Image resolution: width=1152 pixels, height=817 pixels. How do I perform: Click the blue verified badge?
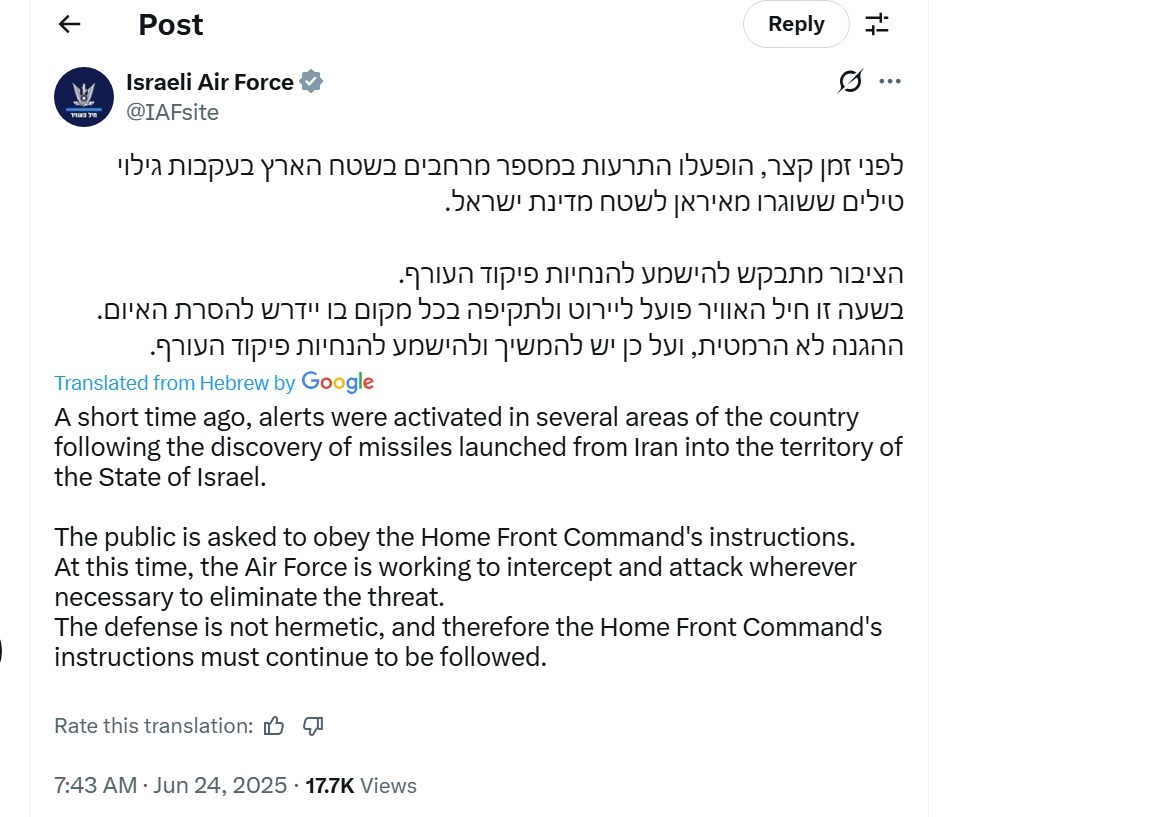[312, 82]
